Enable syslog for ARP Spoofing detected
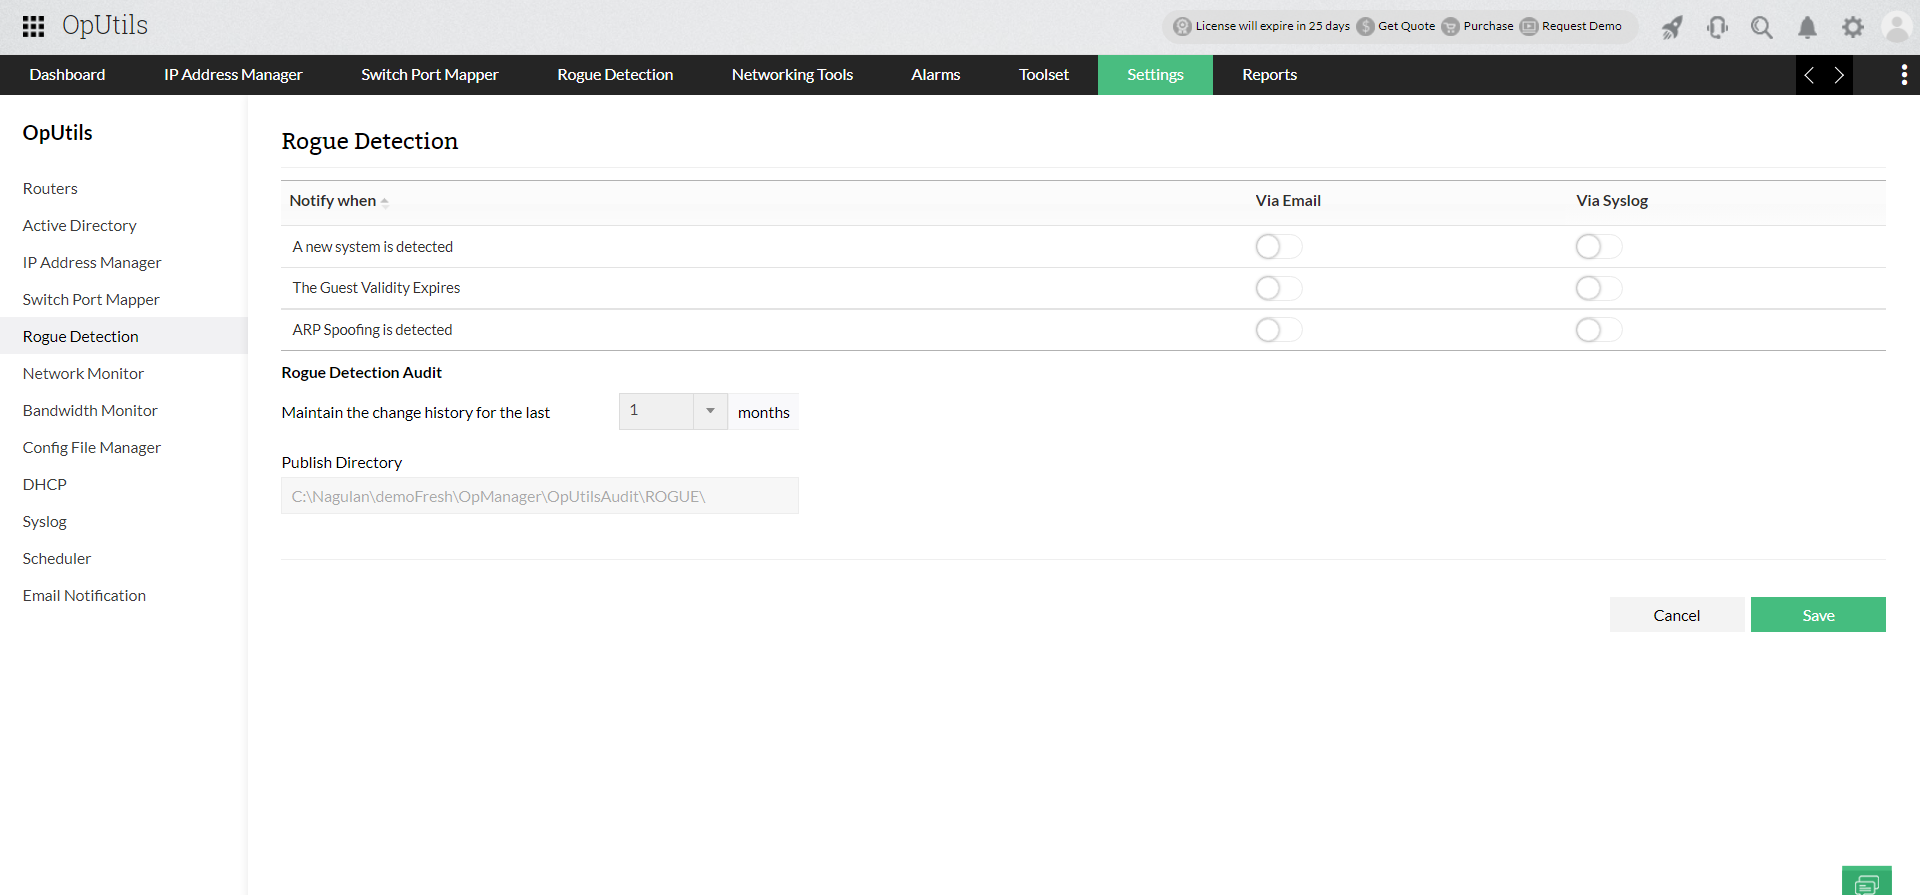The width and height of the screenshot is (1920, 895). click(x=1598, y=330)
